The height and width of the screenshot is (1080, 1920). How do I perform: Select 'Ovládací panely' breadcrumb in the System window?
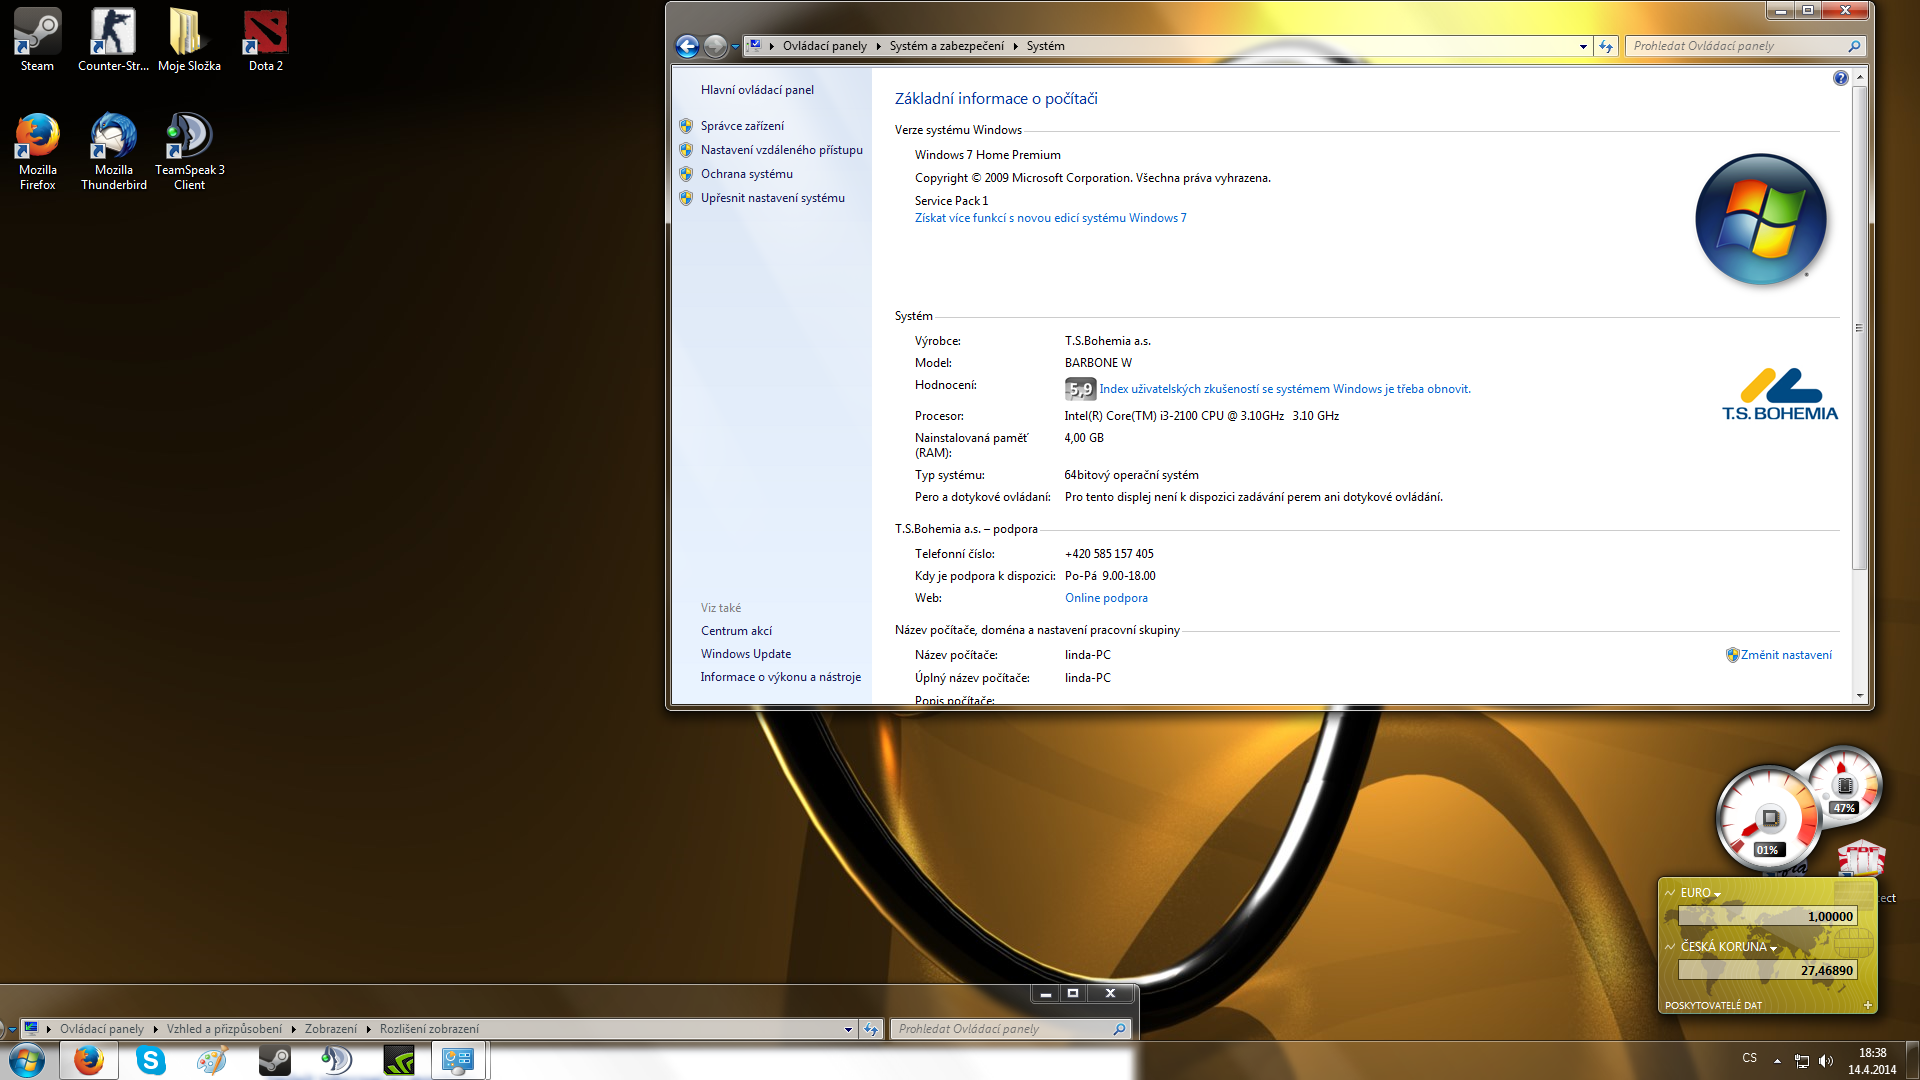[824, 46]
